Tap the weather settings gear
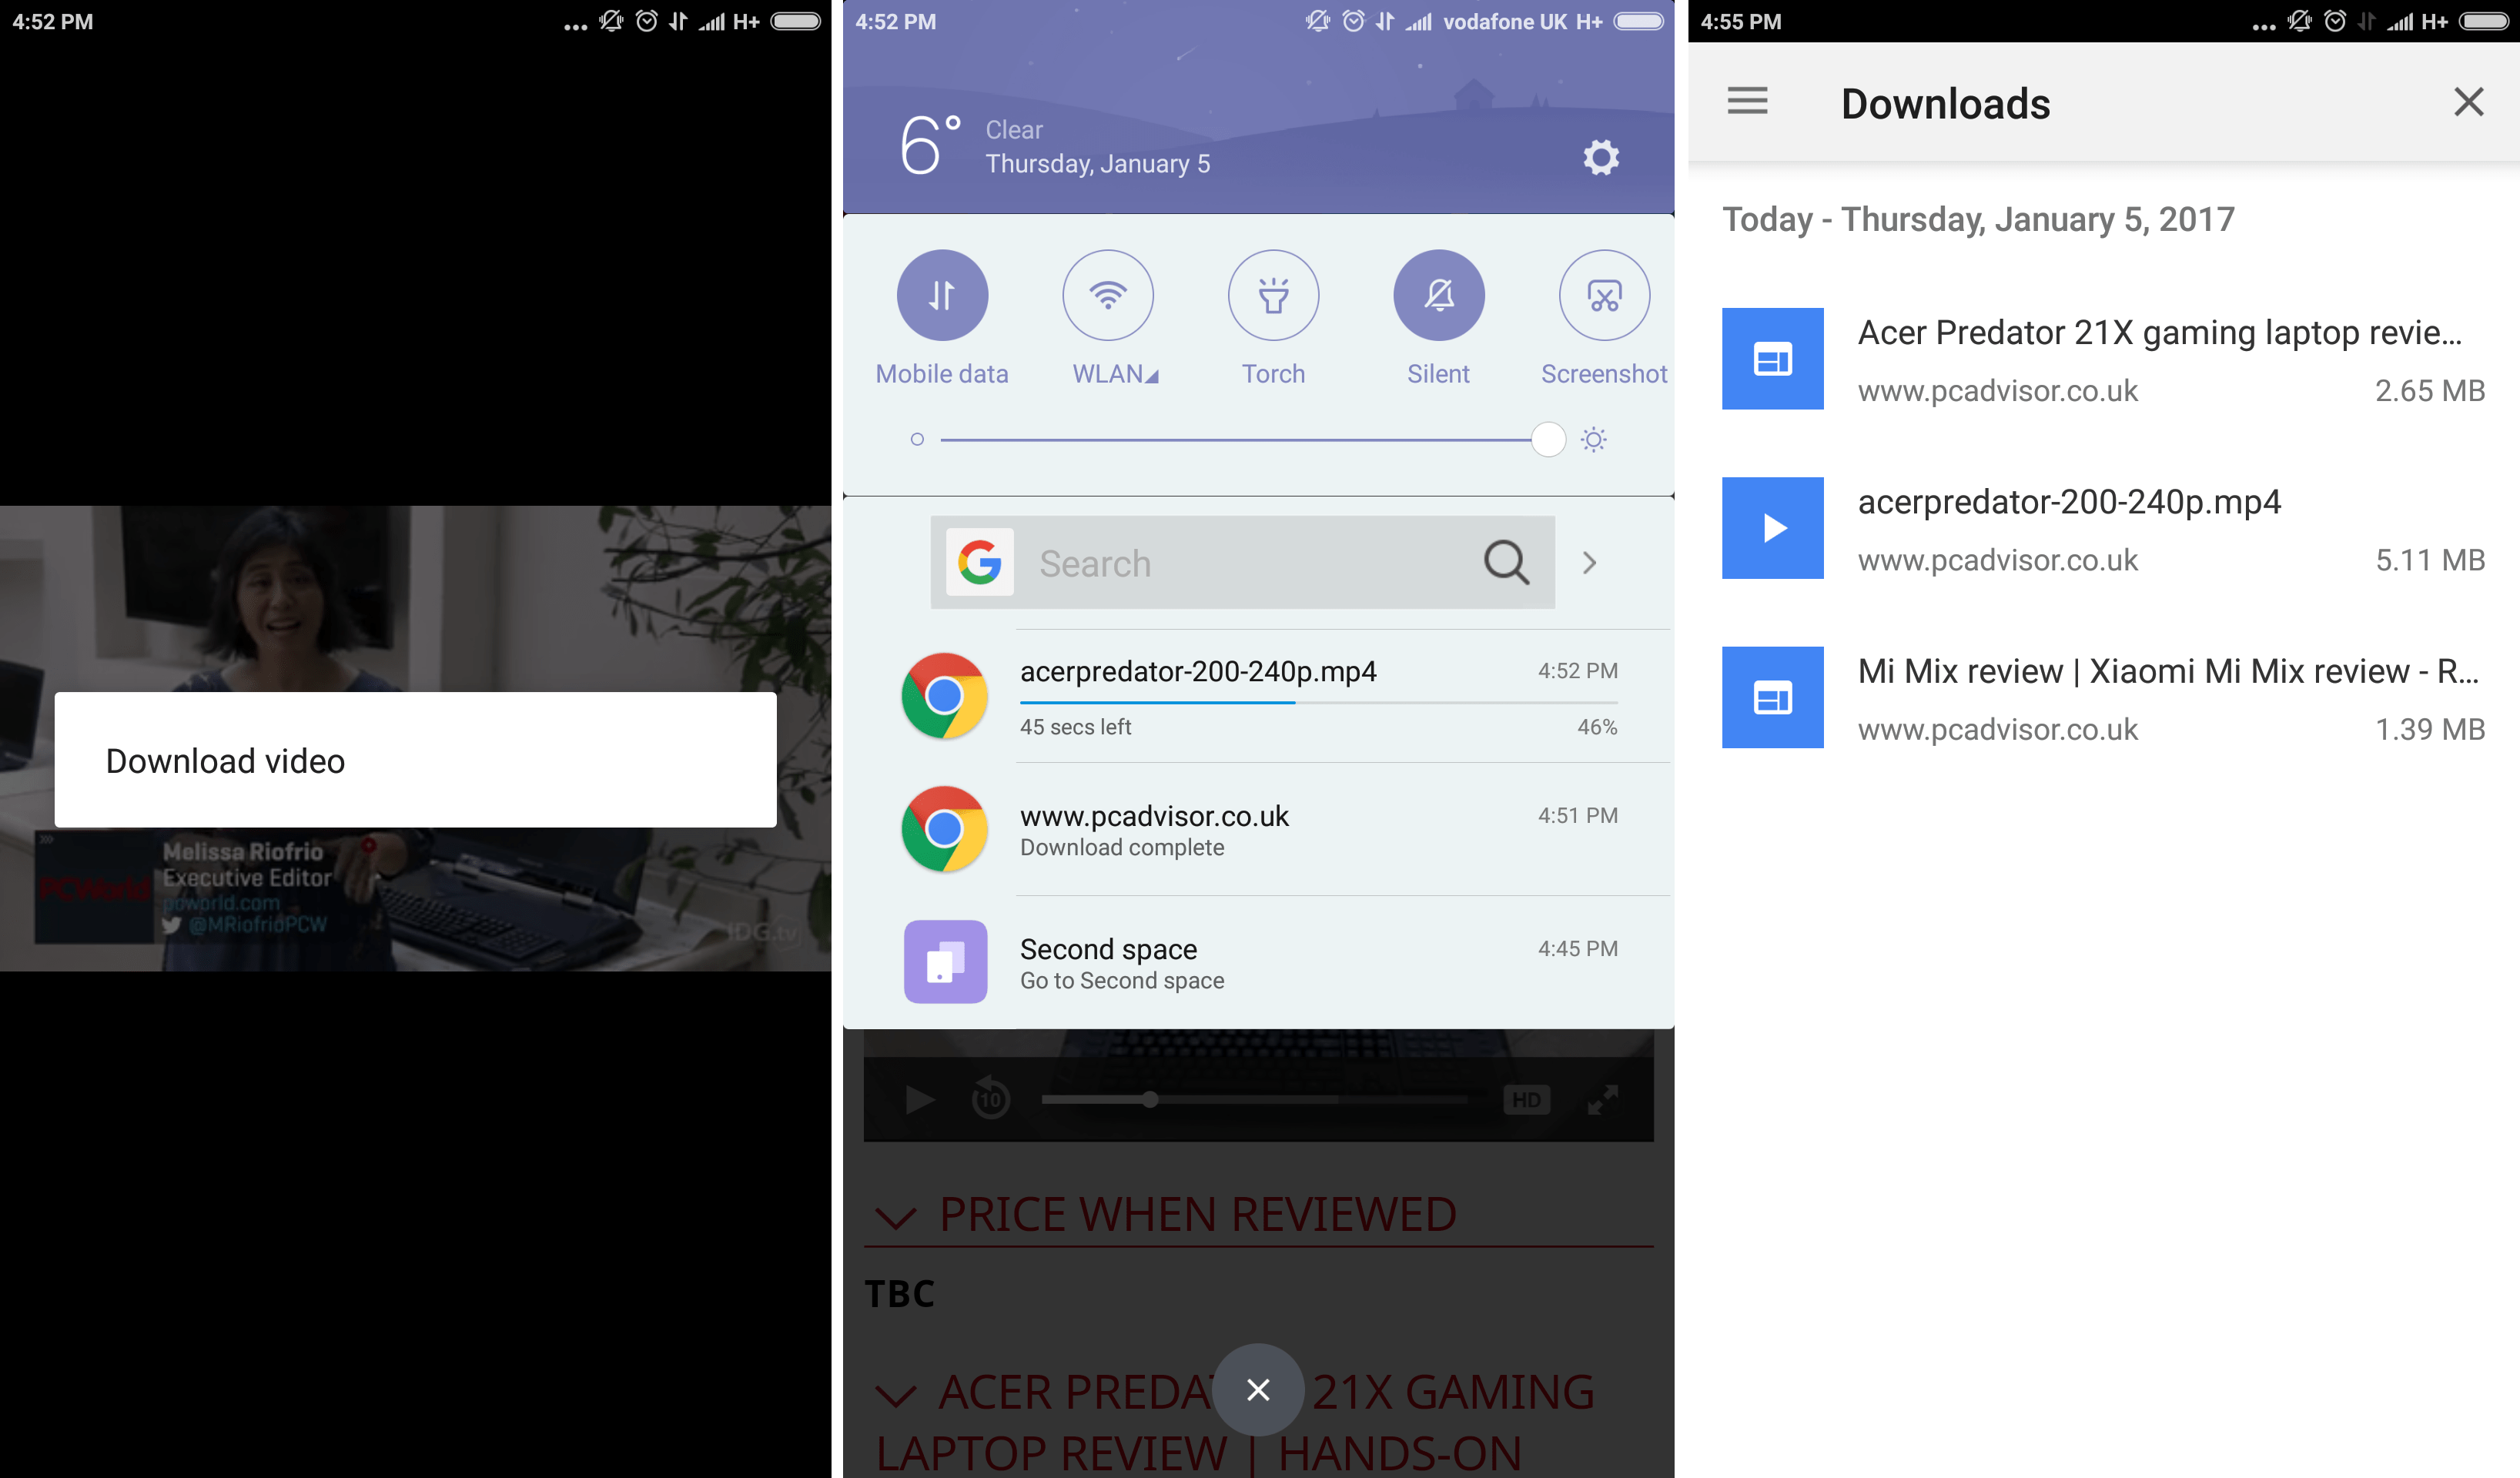Image resolution: width=2520 pixels, height=1478 pixels. point(1600,158)
